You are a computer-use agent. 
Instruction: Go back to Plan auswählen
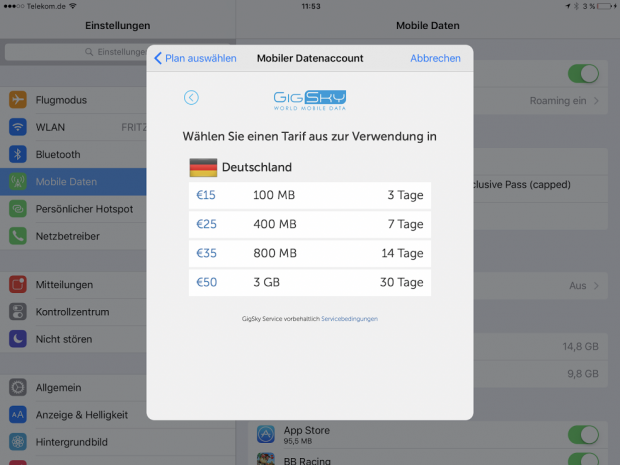point(195,58)
